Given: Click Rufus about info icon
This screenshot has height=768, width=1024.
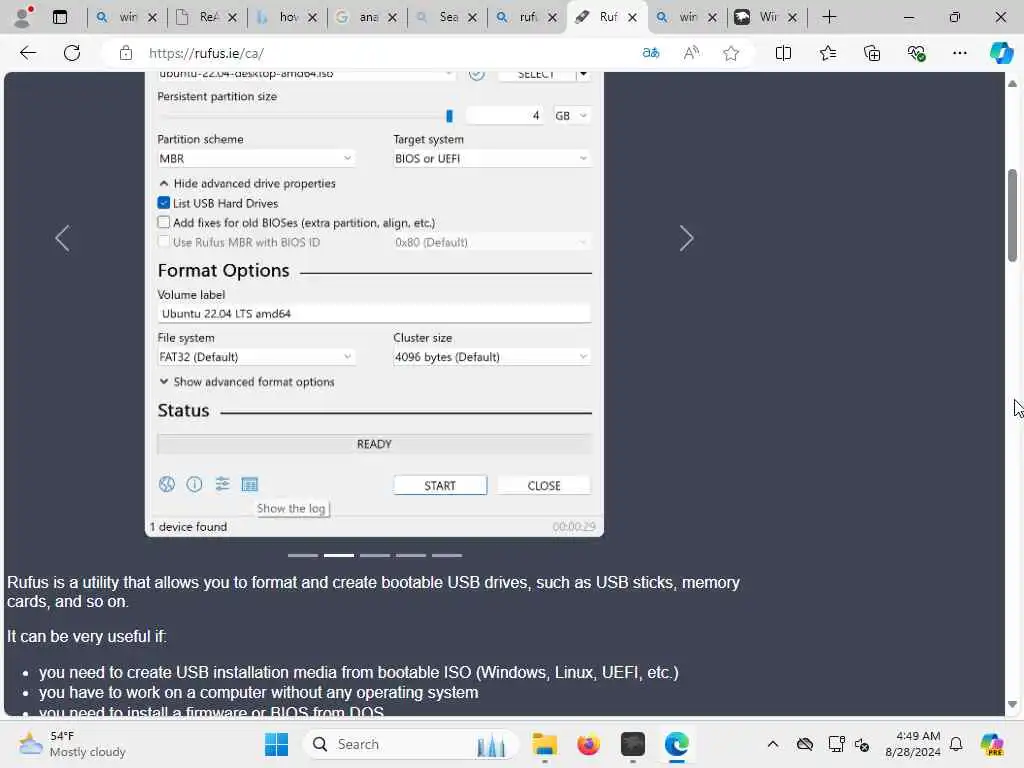Looking at the screenshot, I should [194, 484].
